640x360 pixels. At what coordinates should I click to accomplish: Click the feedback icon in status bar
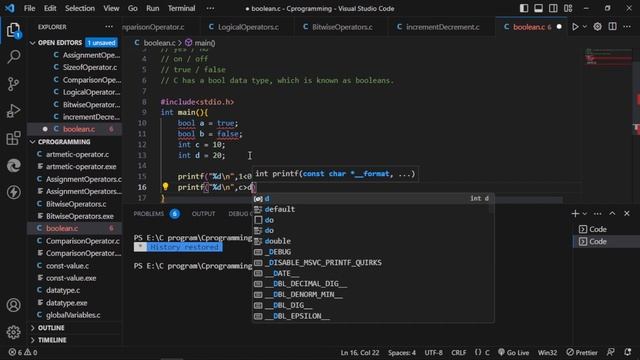tap(611, 352)
